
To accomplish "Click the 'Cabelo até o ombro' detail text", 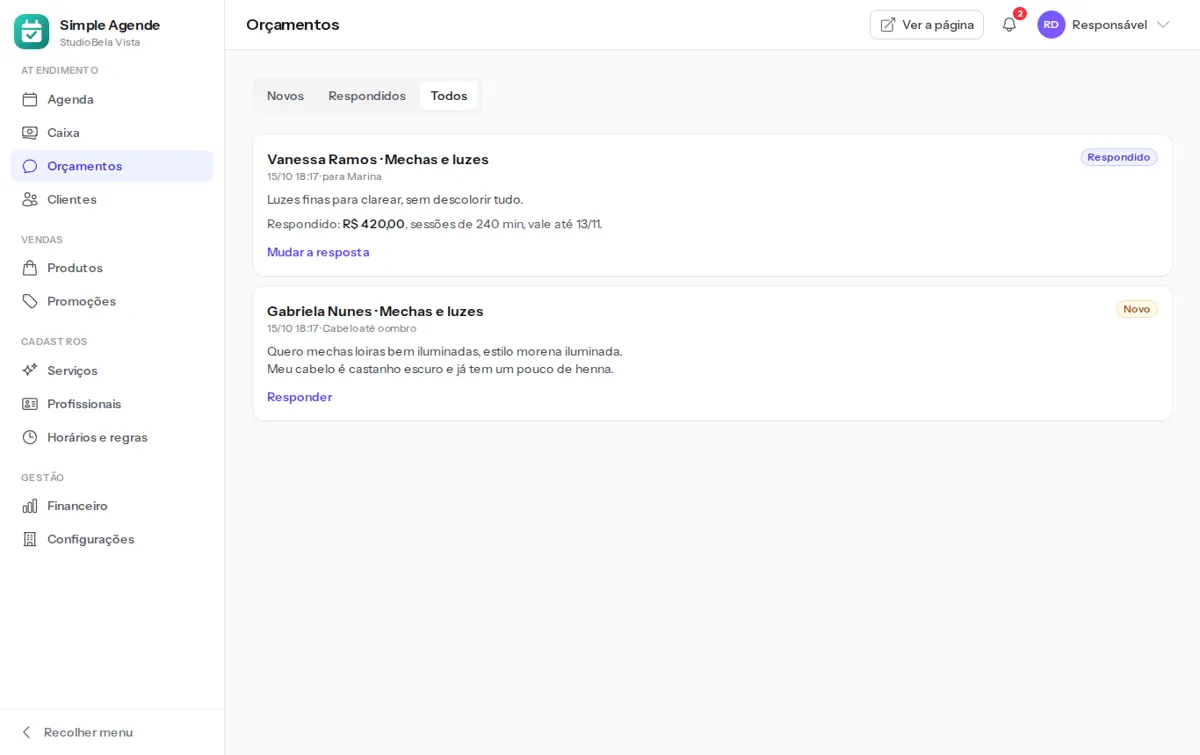I will (x=369, y=328).
